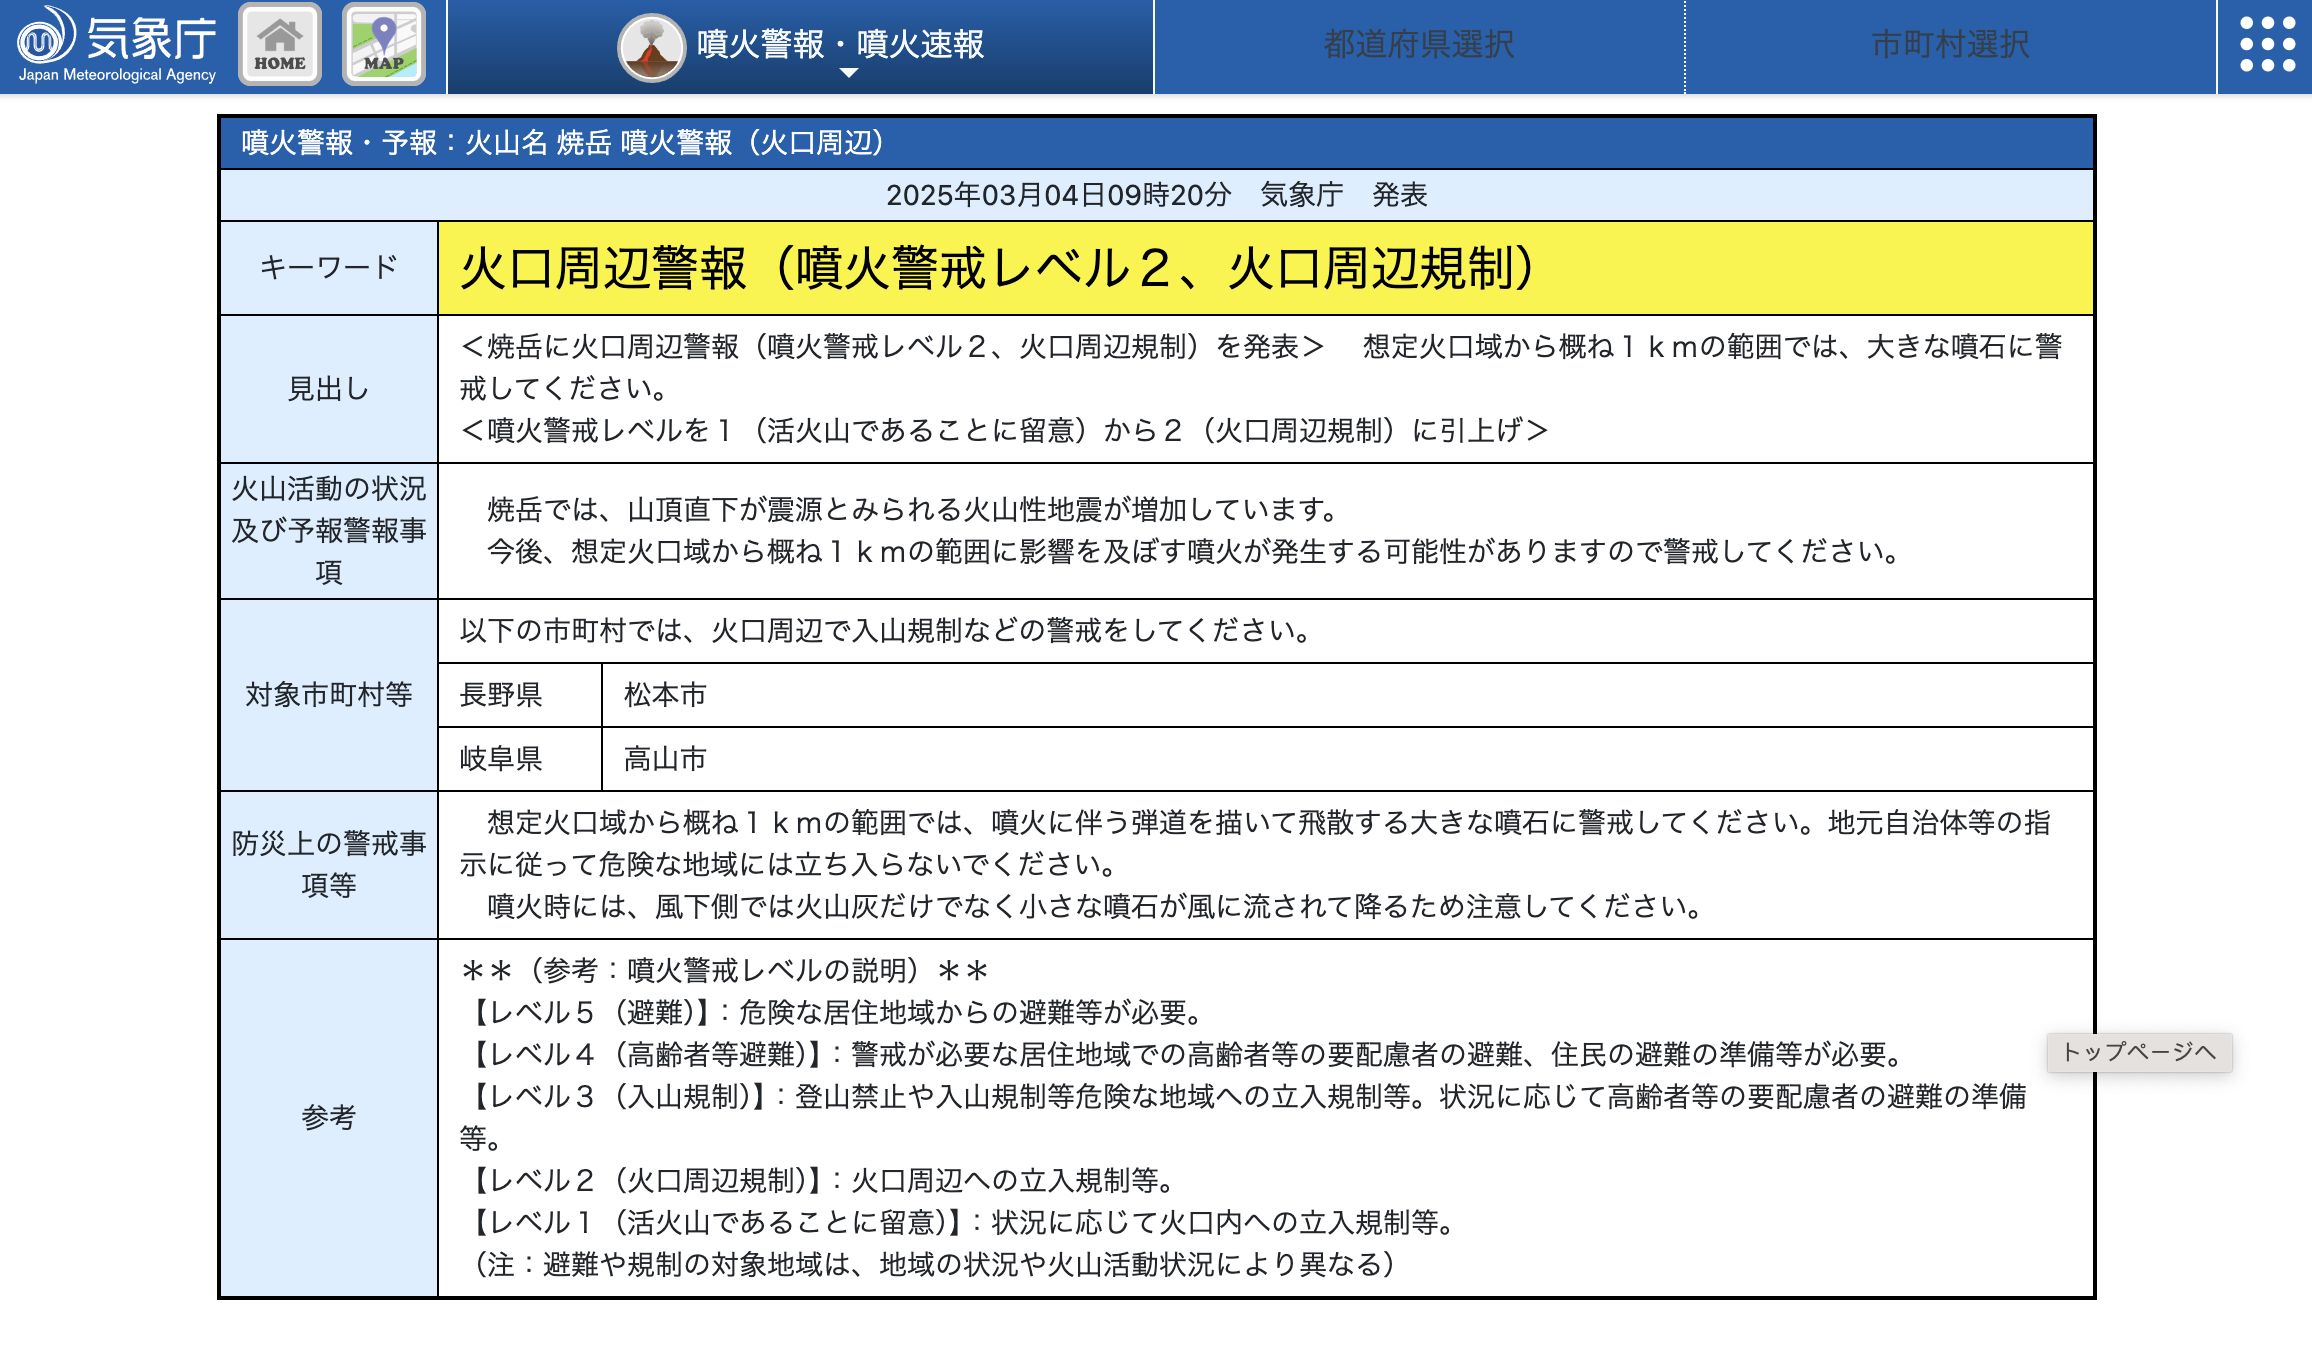Screen dimensions: 2312x1370
Task: Open the MAP icon button
Action: tap(384, 45)
